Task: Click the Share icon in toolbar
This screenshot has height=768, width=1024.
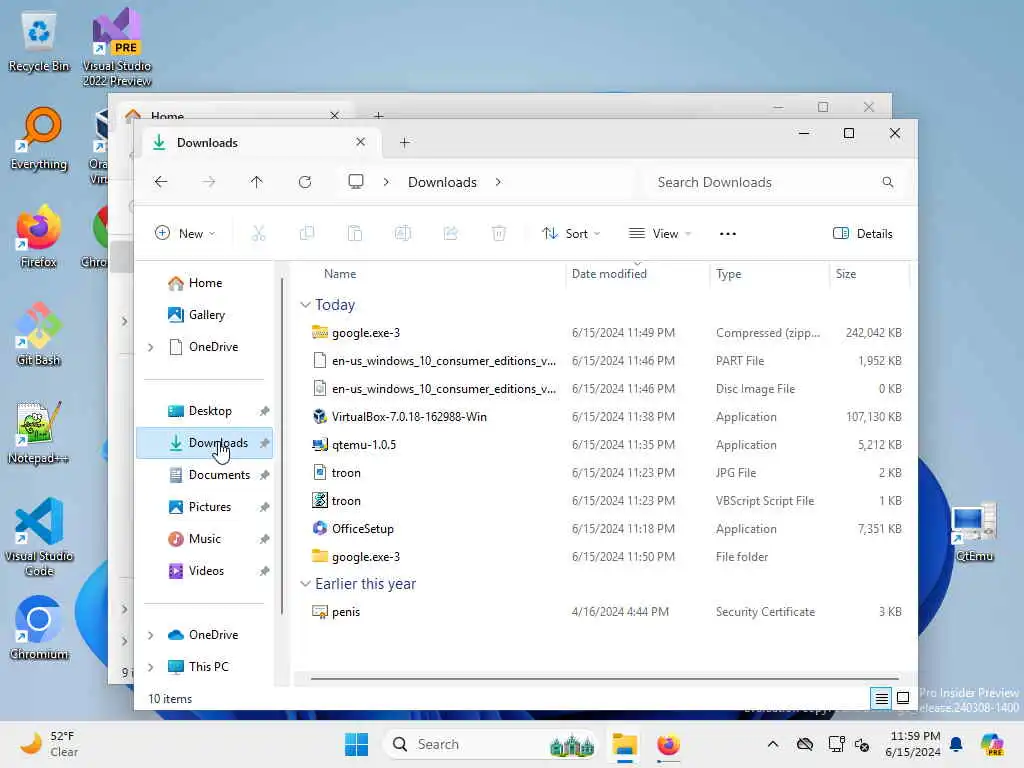Action: pyautogui.click(x=451, y=233)
